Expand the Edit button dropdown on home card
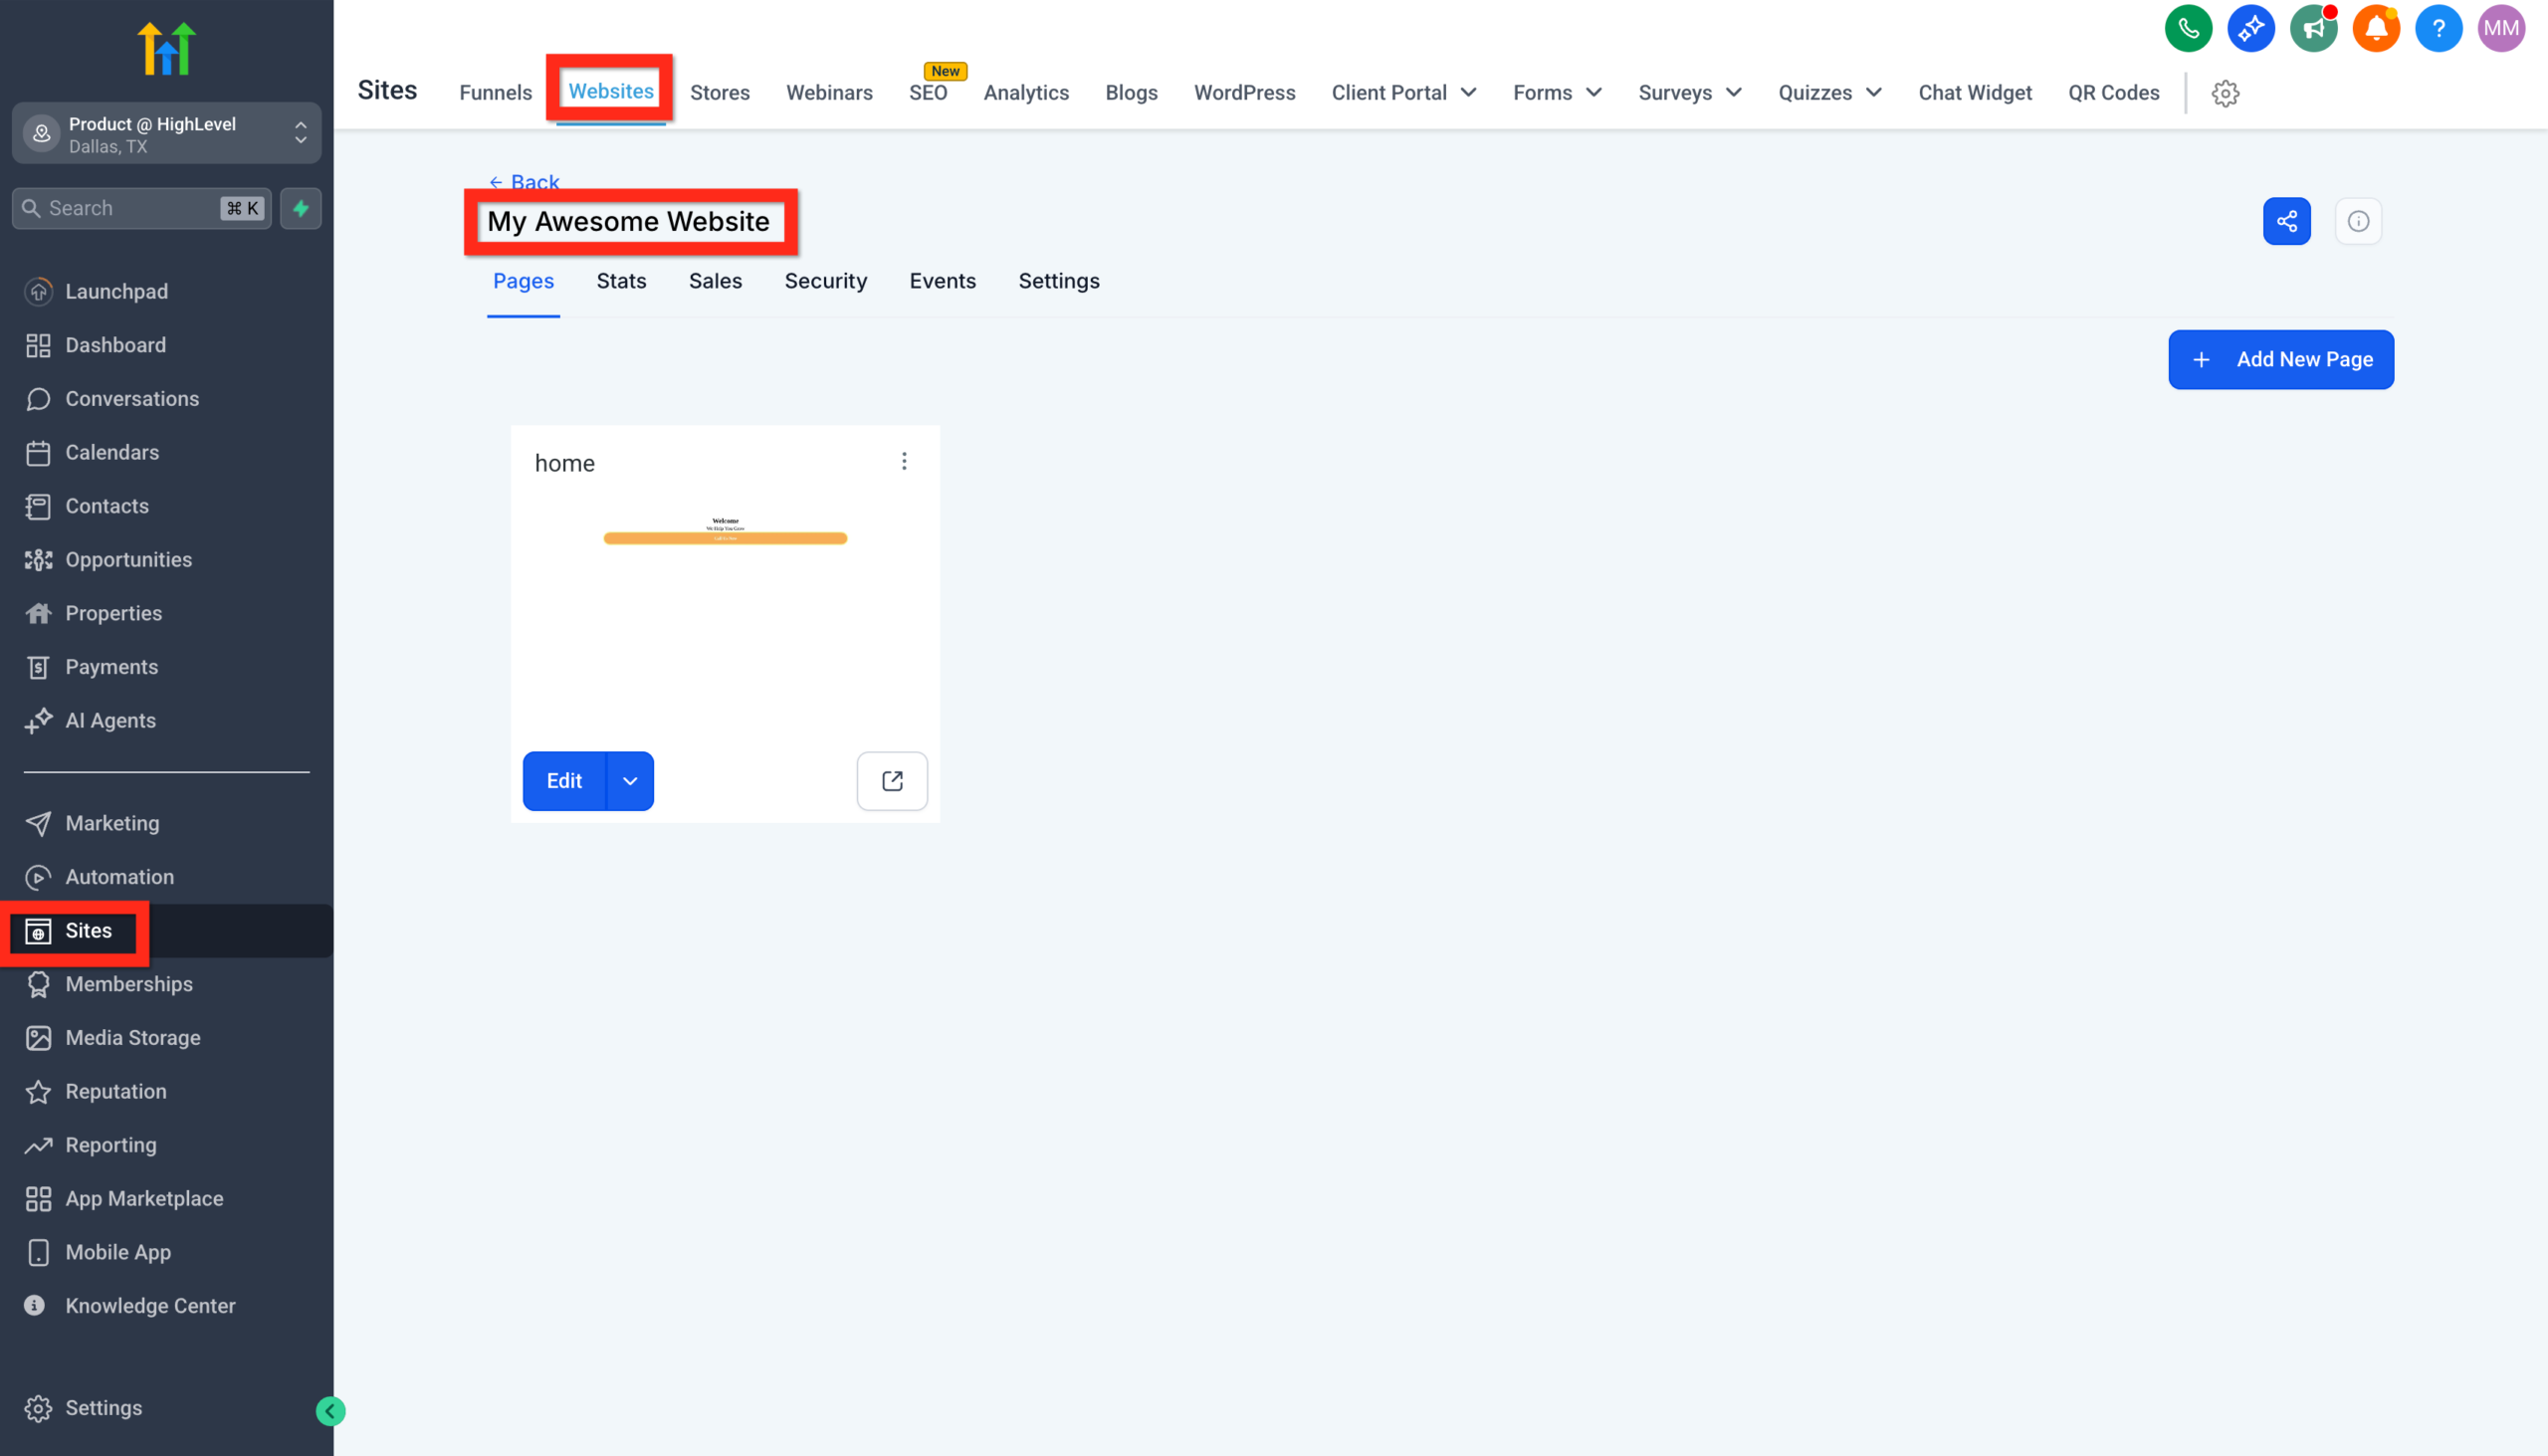Viewport: 2548px width, 1456px height. [630, 781]
